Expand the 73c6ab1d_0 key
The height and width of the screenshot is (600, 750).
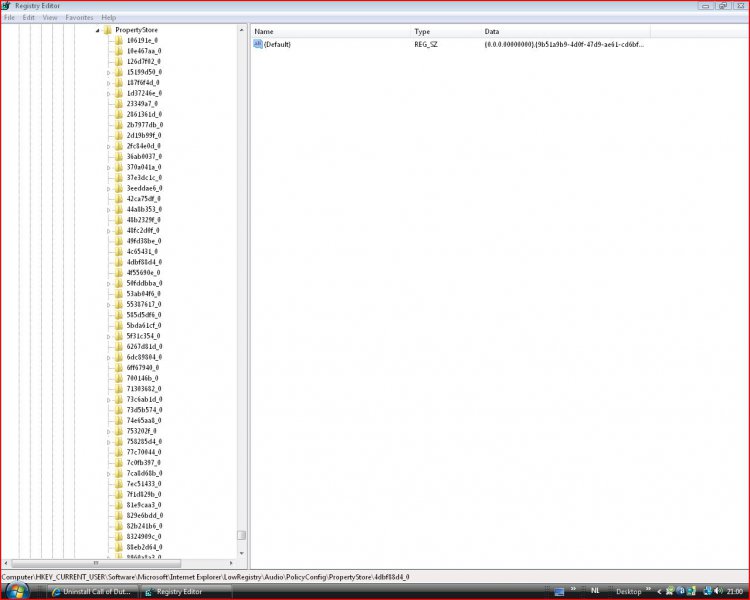pyautogui.click(x=109, y=400)
